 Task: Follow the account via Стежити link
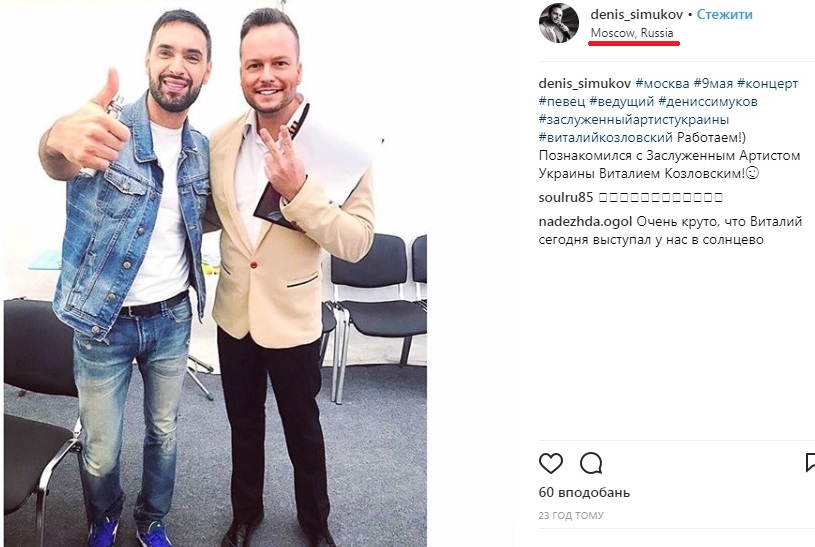[x=724, y=15]
